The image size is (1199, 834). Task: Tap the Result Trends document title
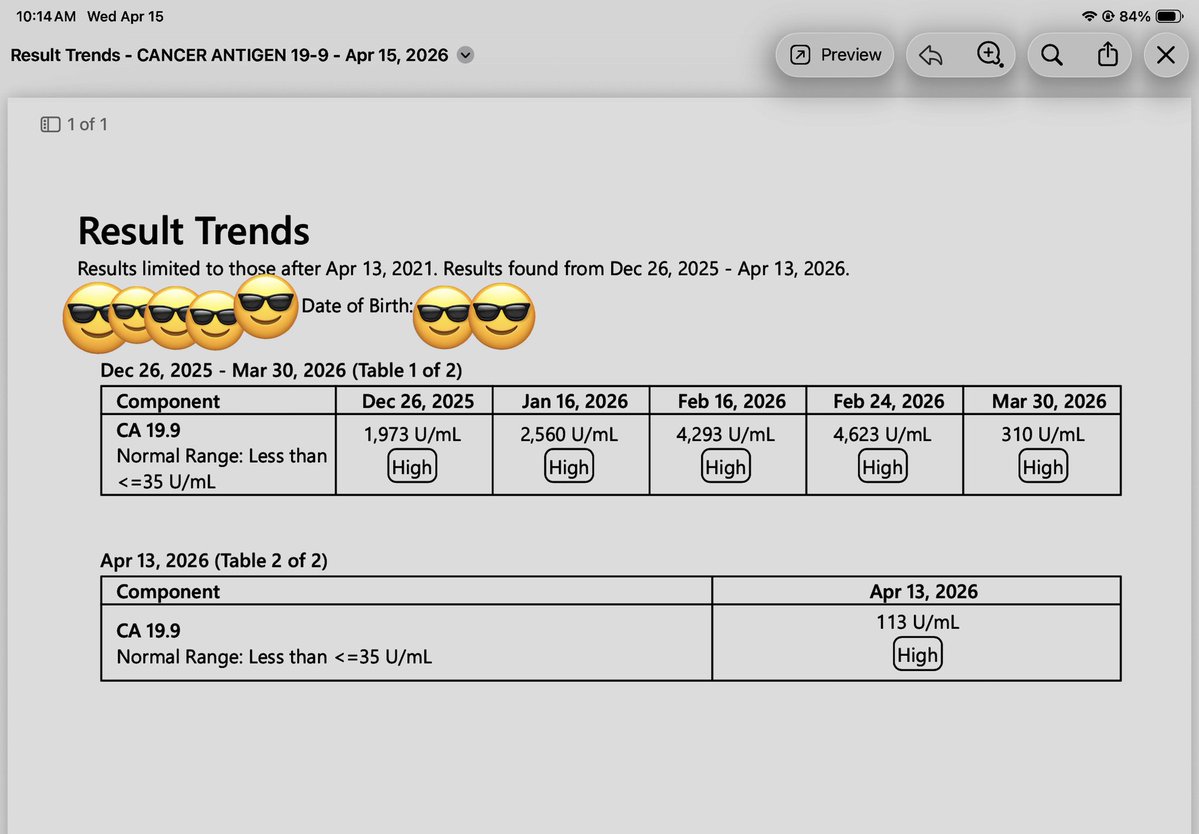point(229,55)
